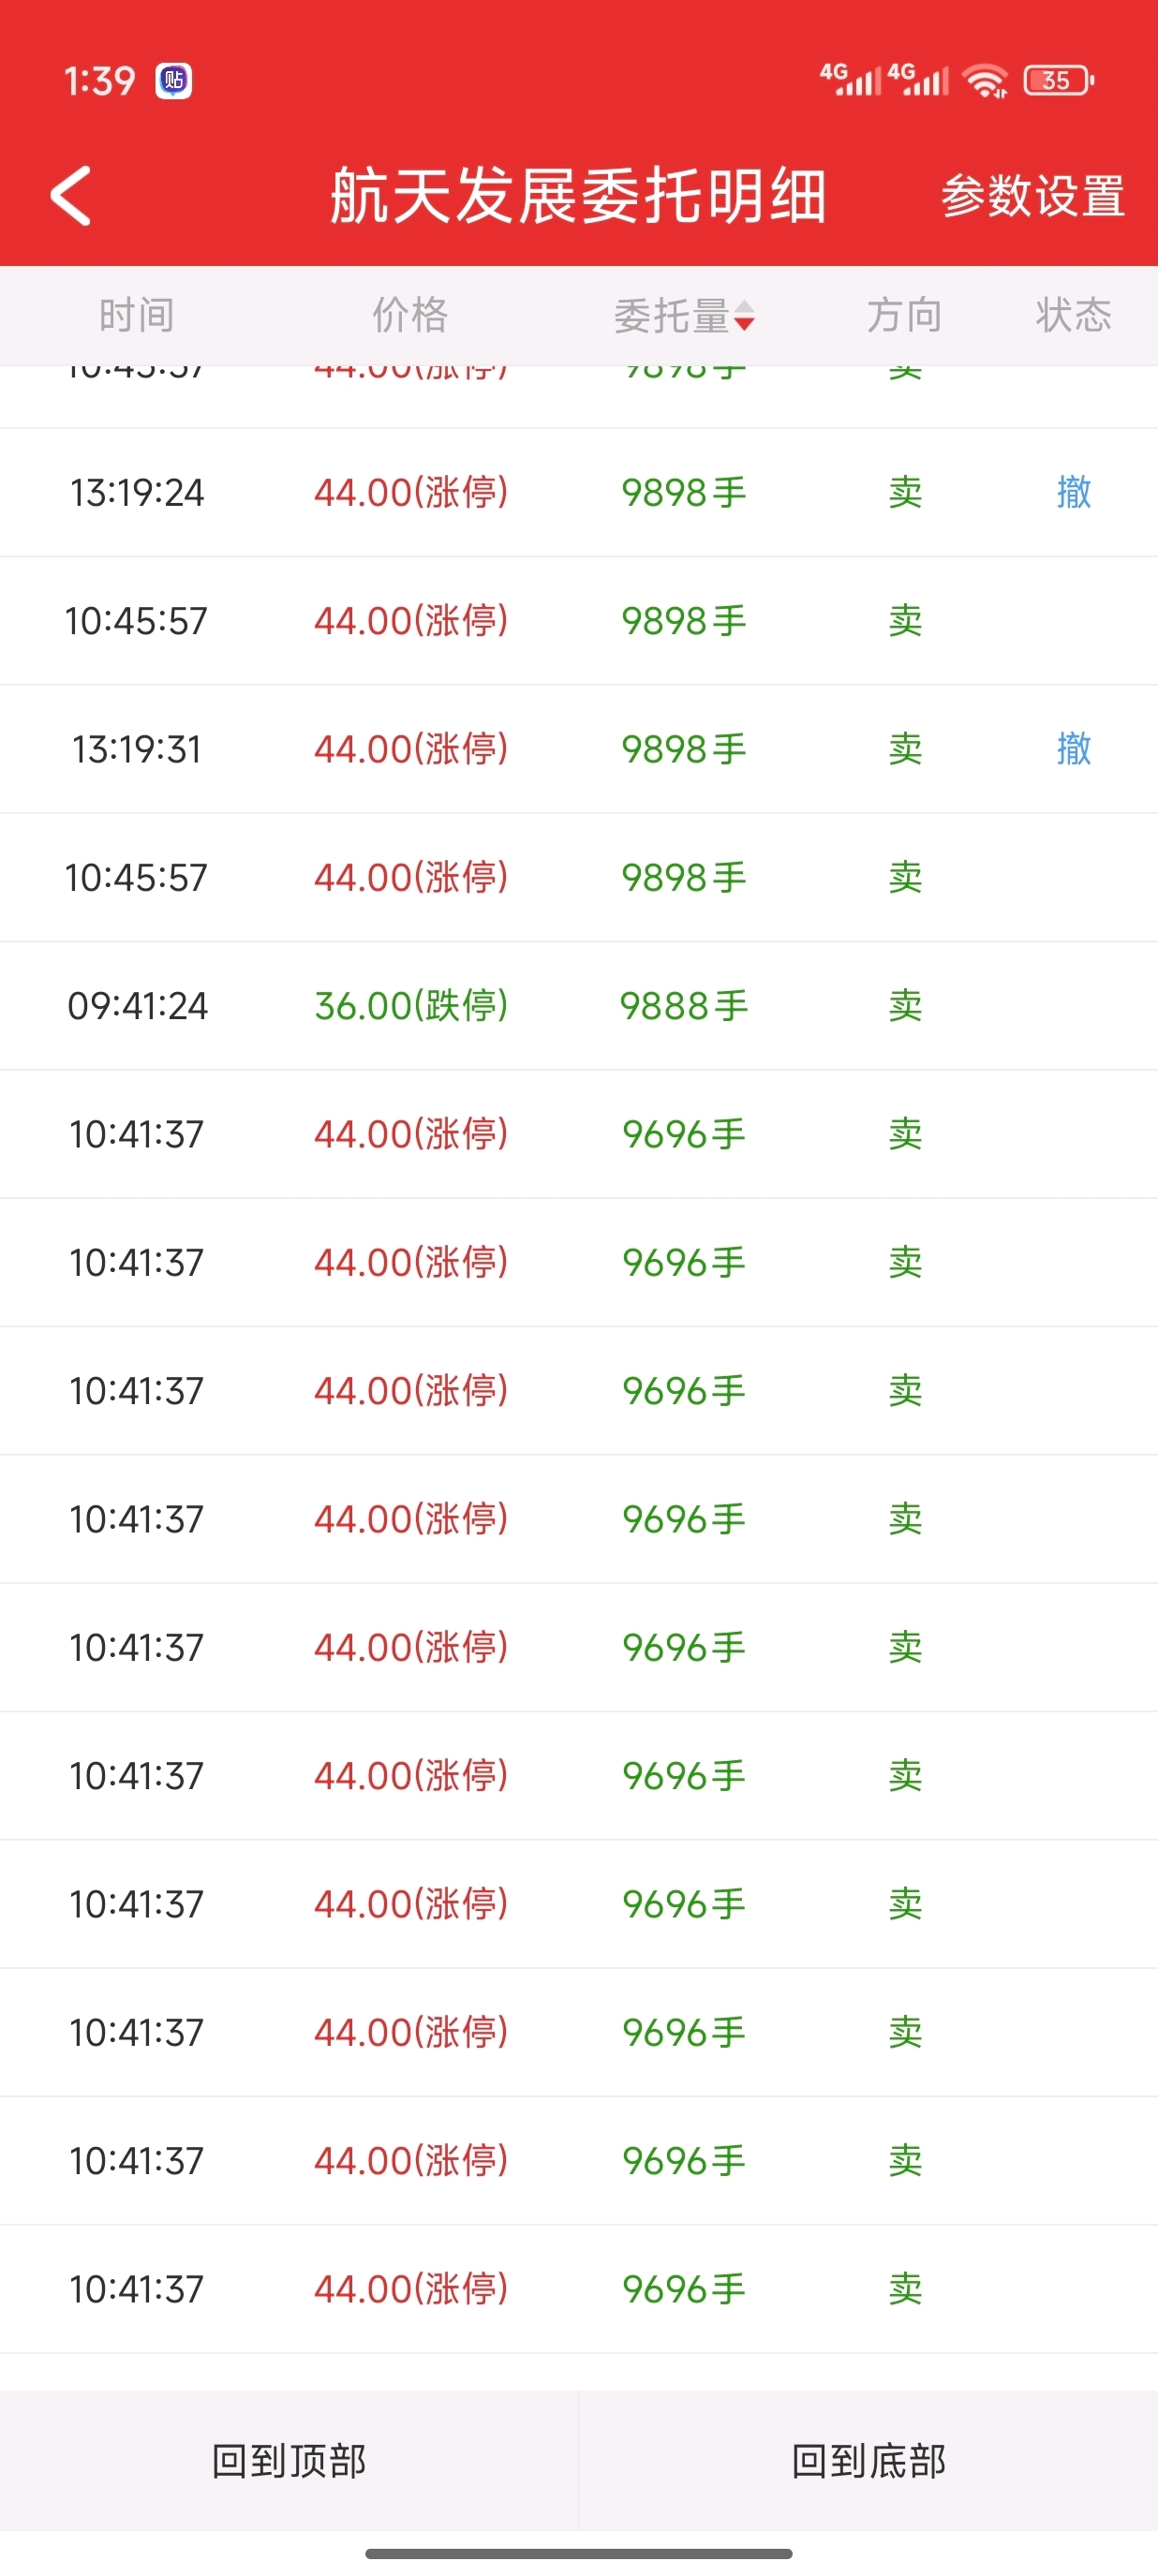Tap the Wi-Fi status icon
Viewport: 1158px width, 2576px height.
[x=985, y=80]
